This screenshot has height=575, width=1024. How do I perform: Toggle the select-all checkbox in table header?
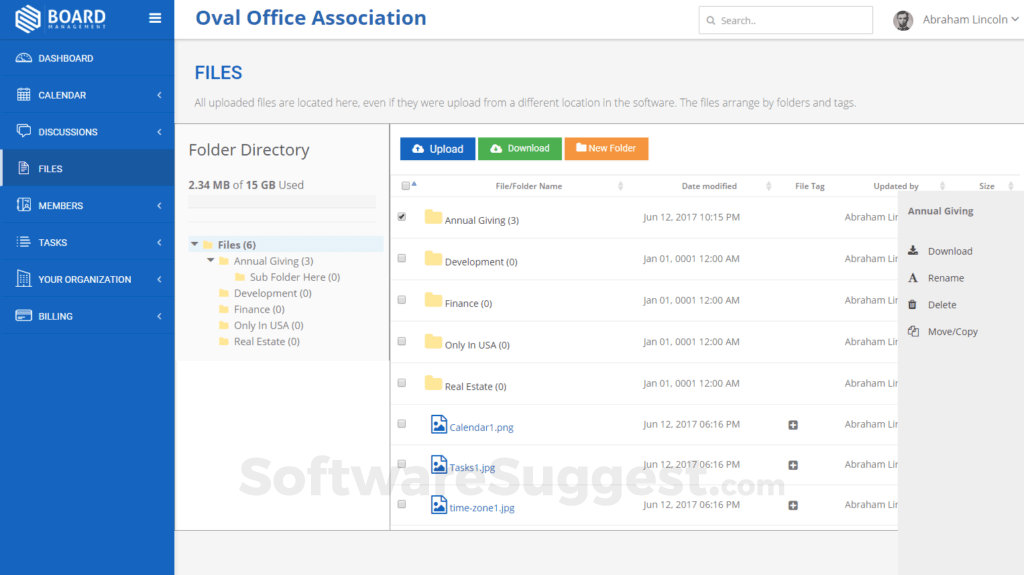coord(405,185)
